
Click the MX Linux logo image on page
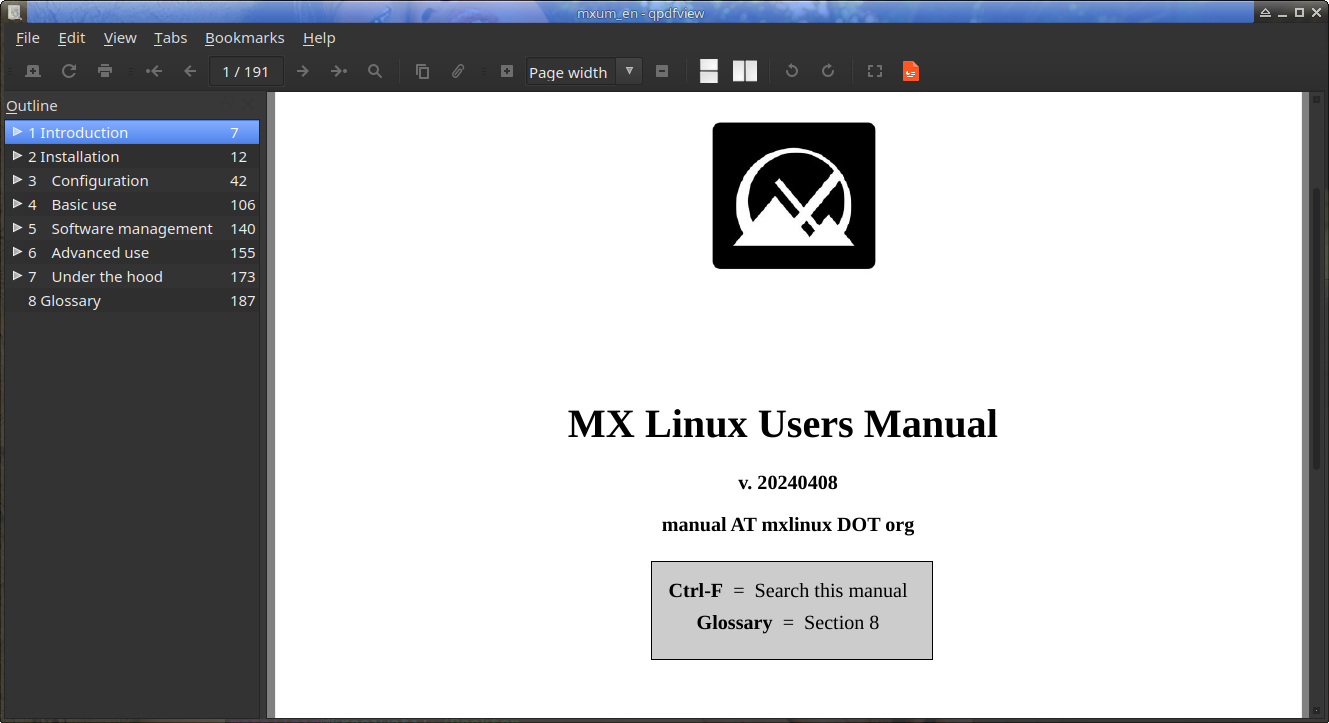(794, 196)
